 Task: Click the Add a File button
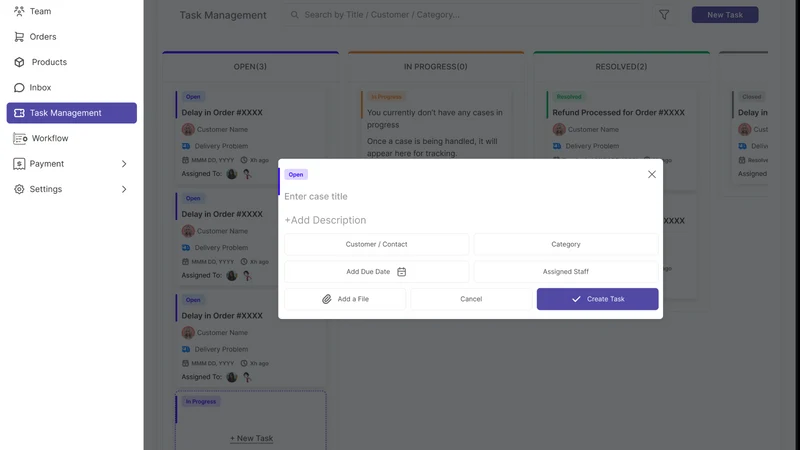click(x=345, y=299)
